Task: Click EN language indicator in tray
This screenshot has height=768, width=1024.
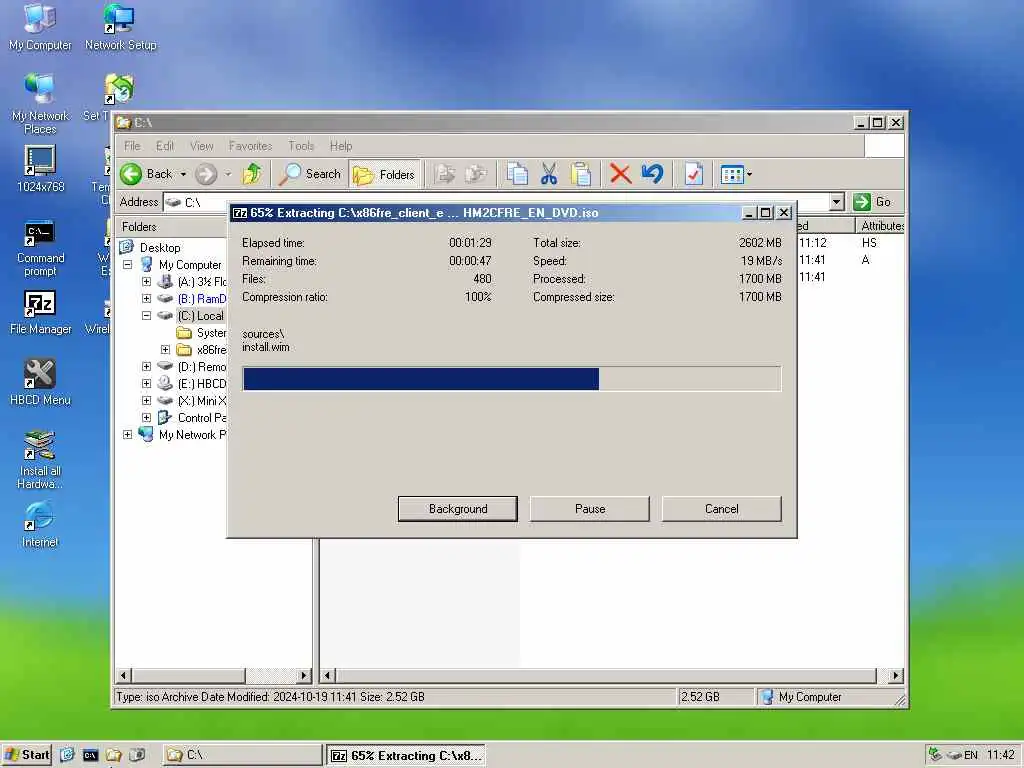Action: [x=970, y=755]
